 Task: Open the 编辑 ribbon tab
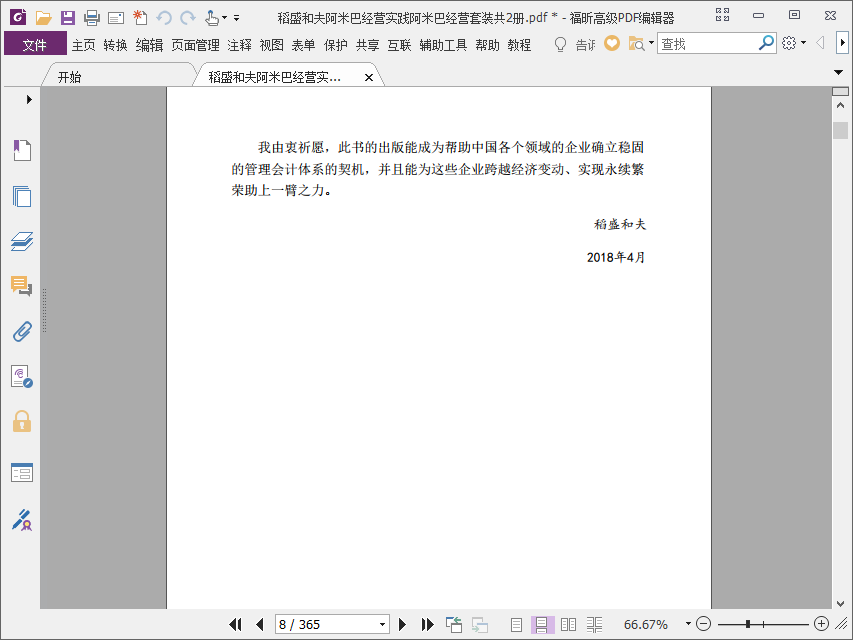point(150,45)
